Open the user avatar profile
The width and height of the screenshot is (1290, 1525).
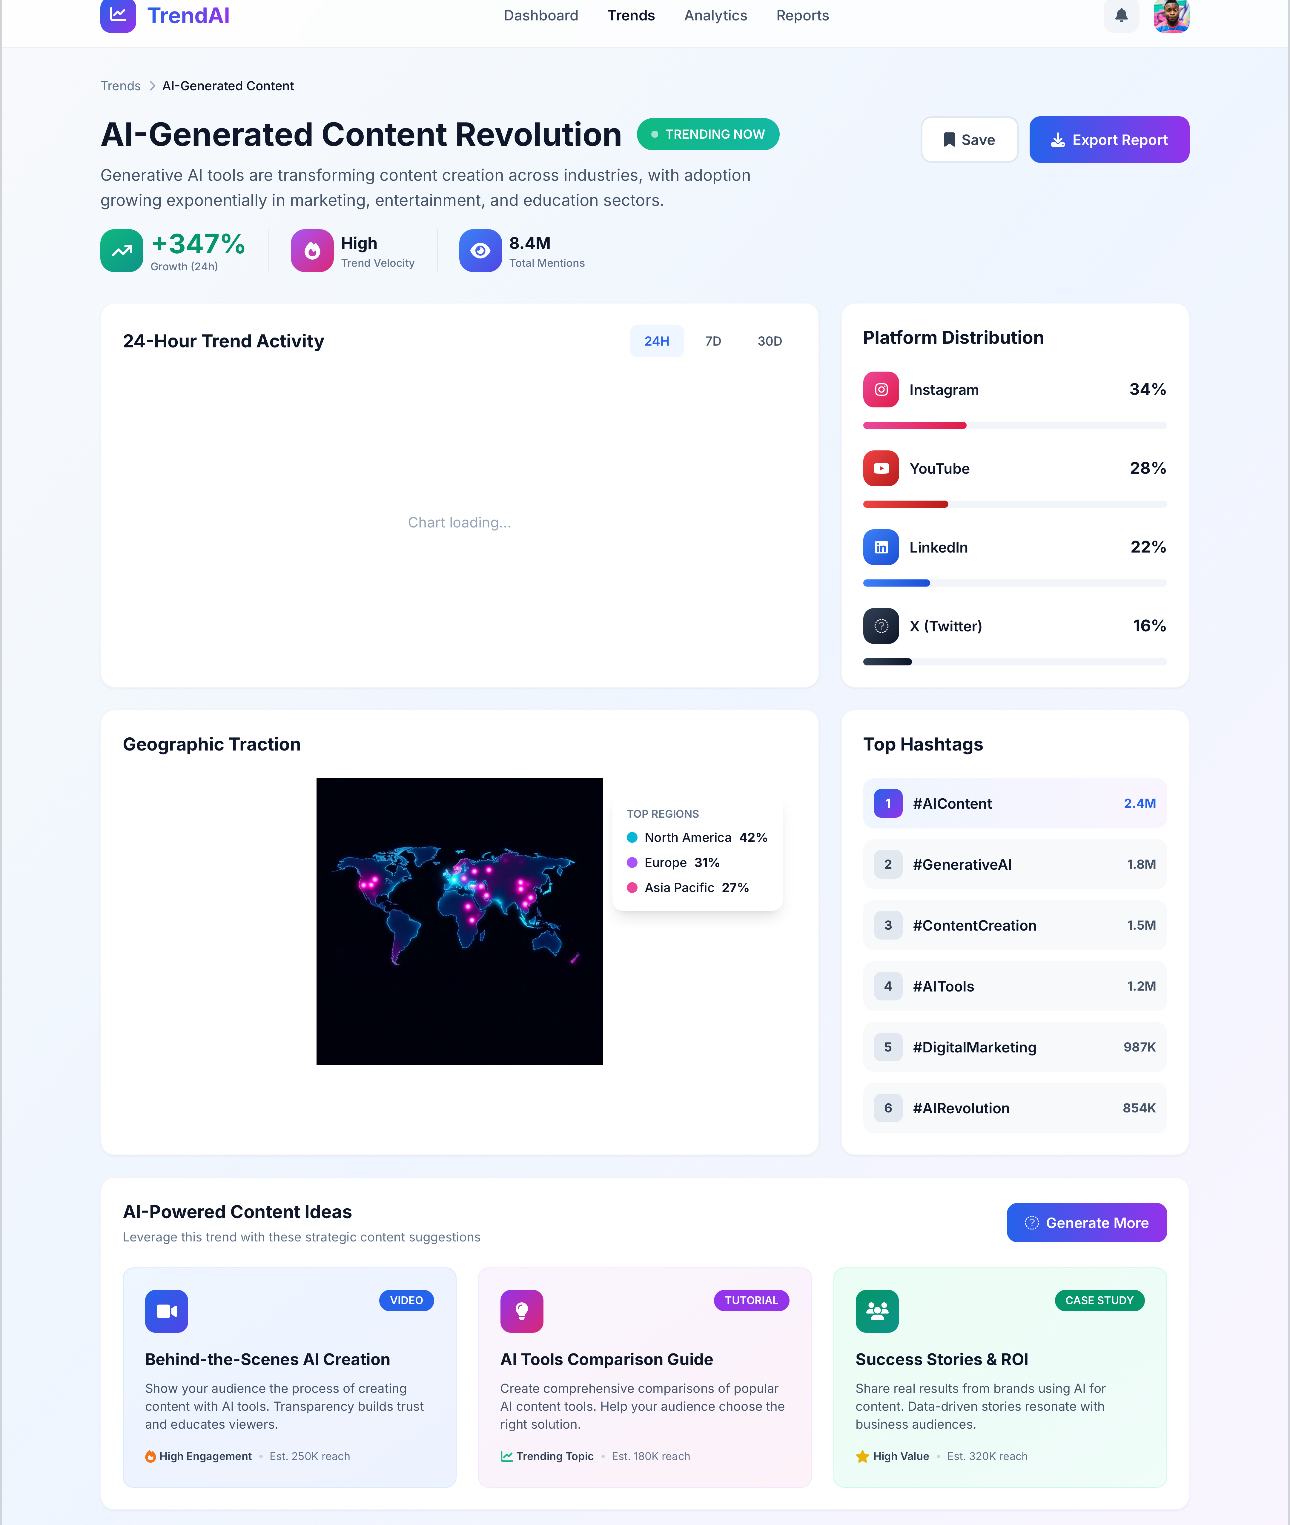click(x=1171, y=15)
